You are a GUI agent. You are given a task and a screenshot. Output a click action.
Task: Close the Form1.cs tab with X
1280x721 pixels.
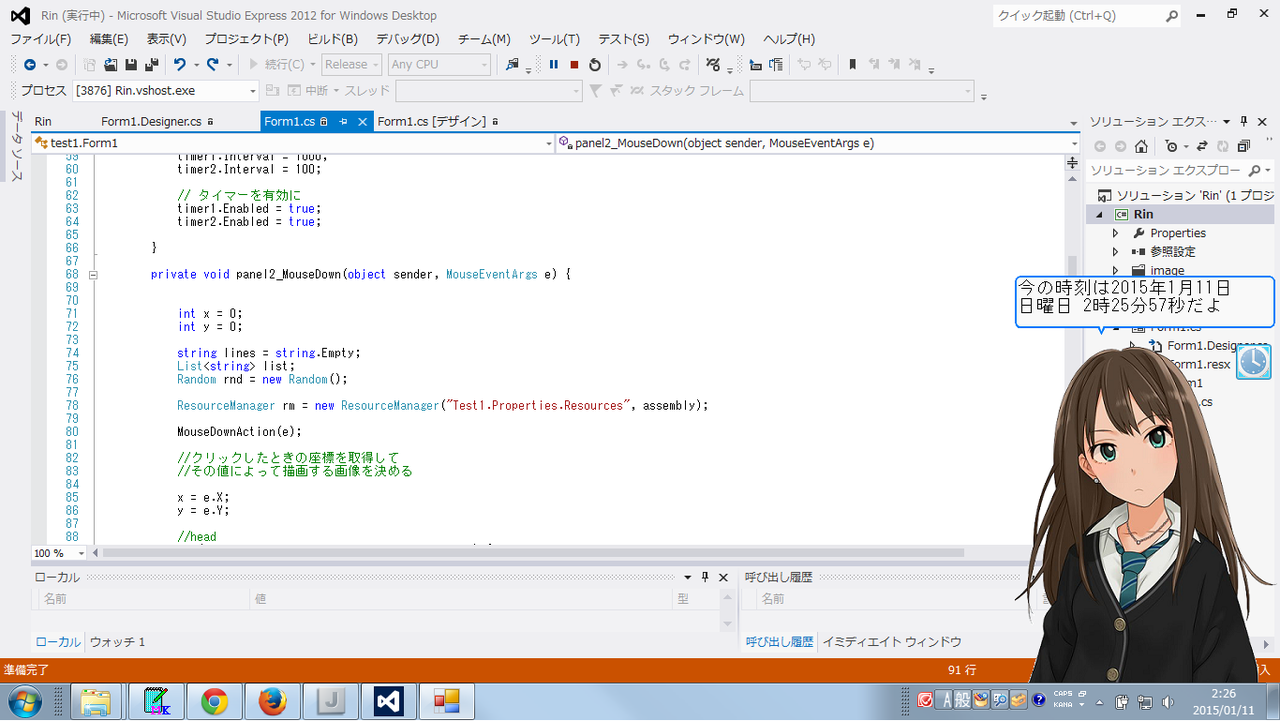[x=362, y=121]
